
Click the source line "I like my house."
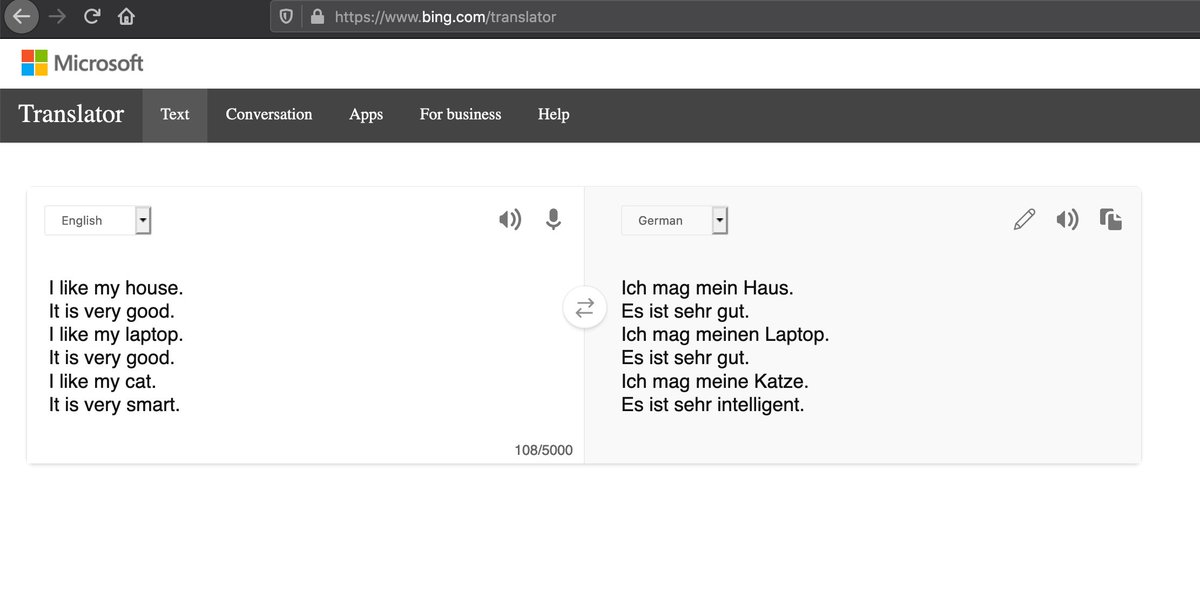click(116, 288)
